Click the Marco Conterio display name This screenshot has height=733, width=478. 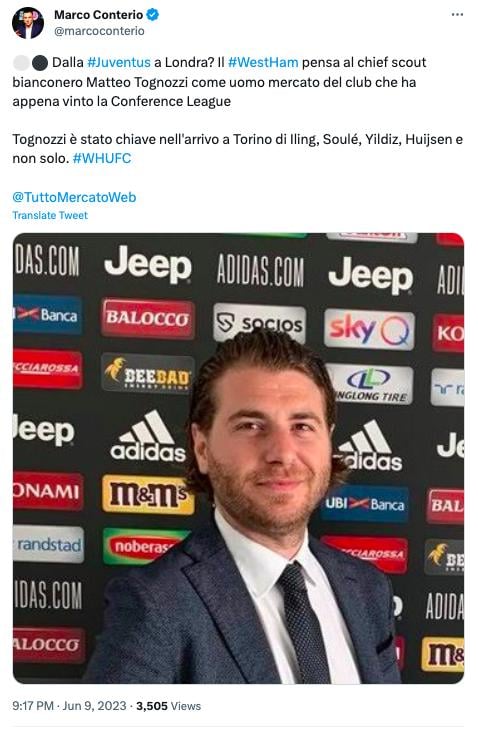(x=99, y=14)
